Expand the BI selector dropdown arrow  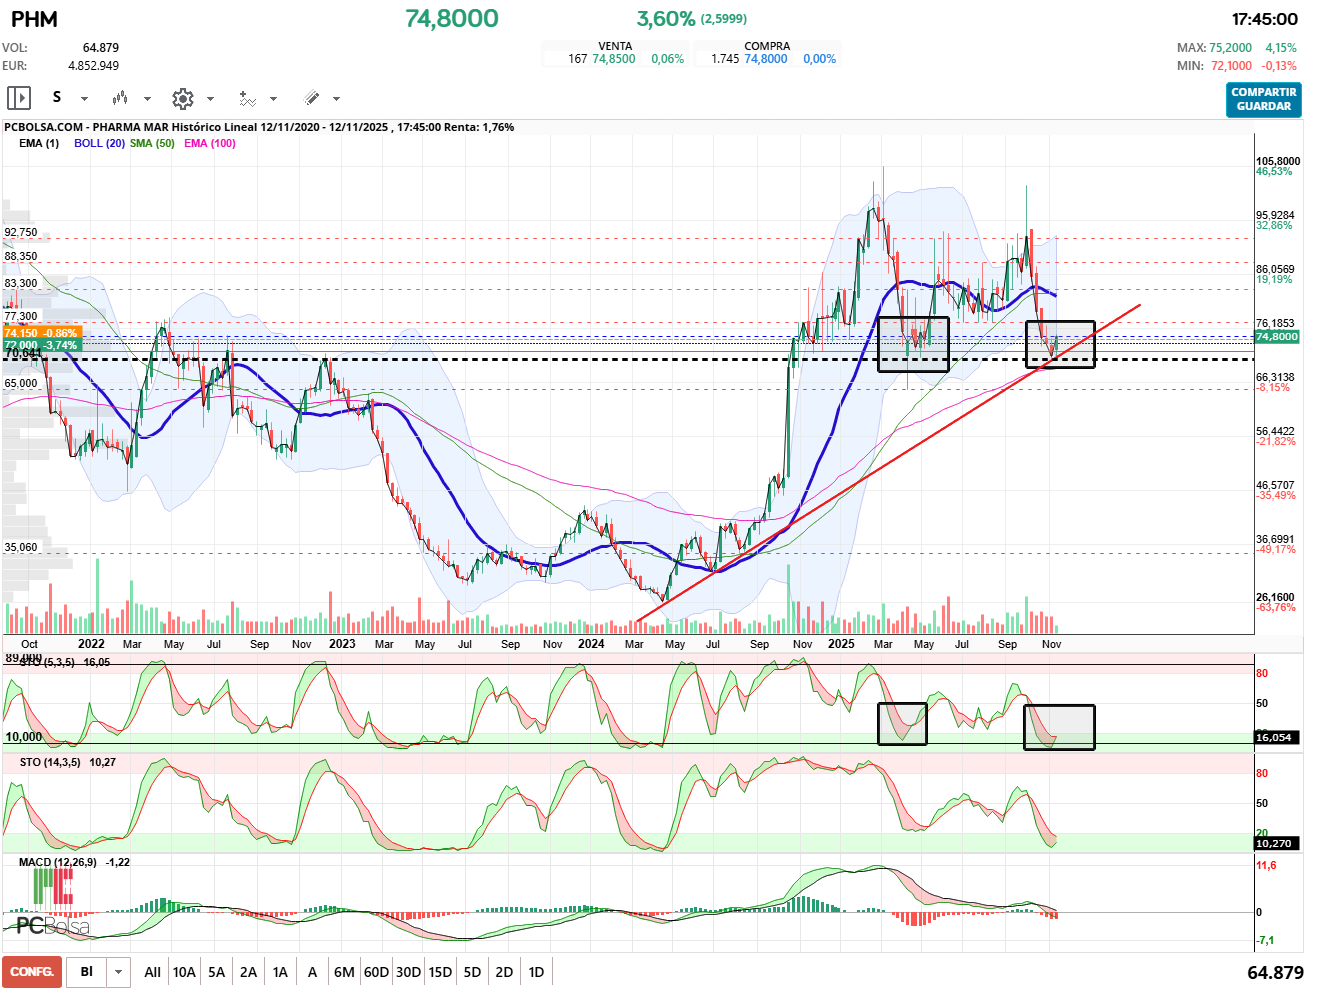click(119, 972)
